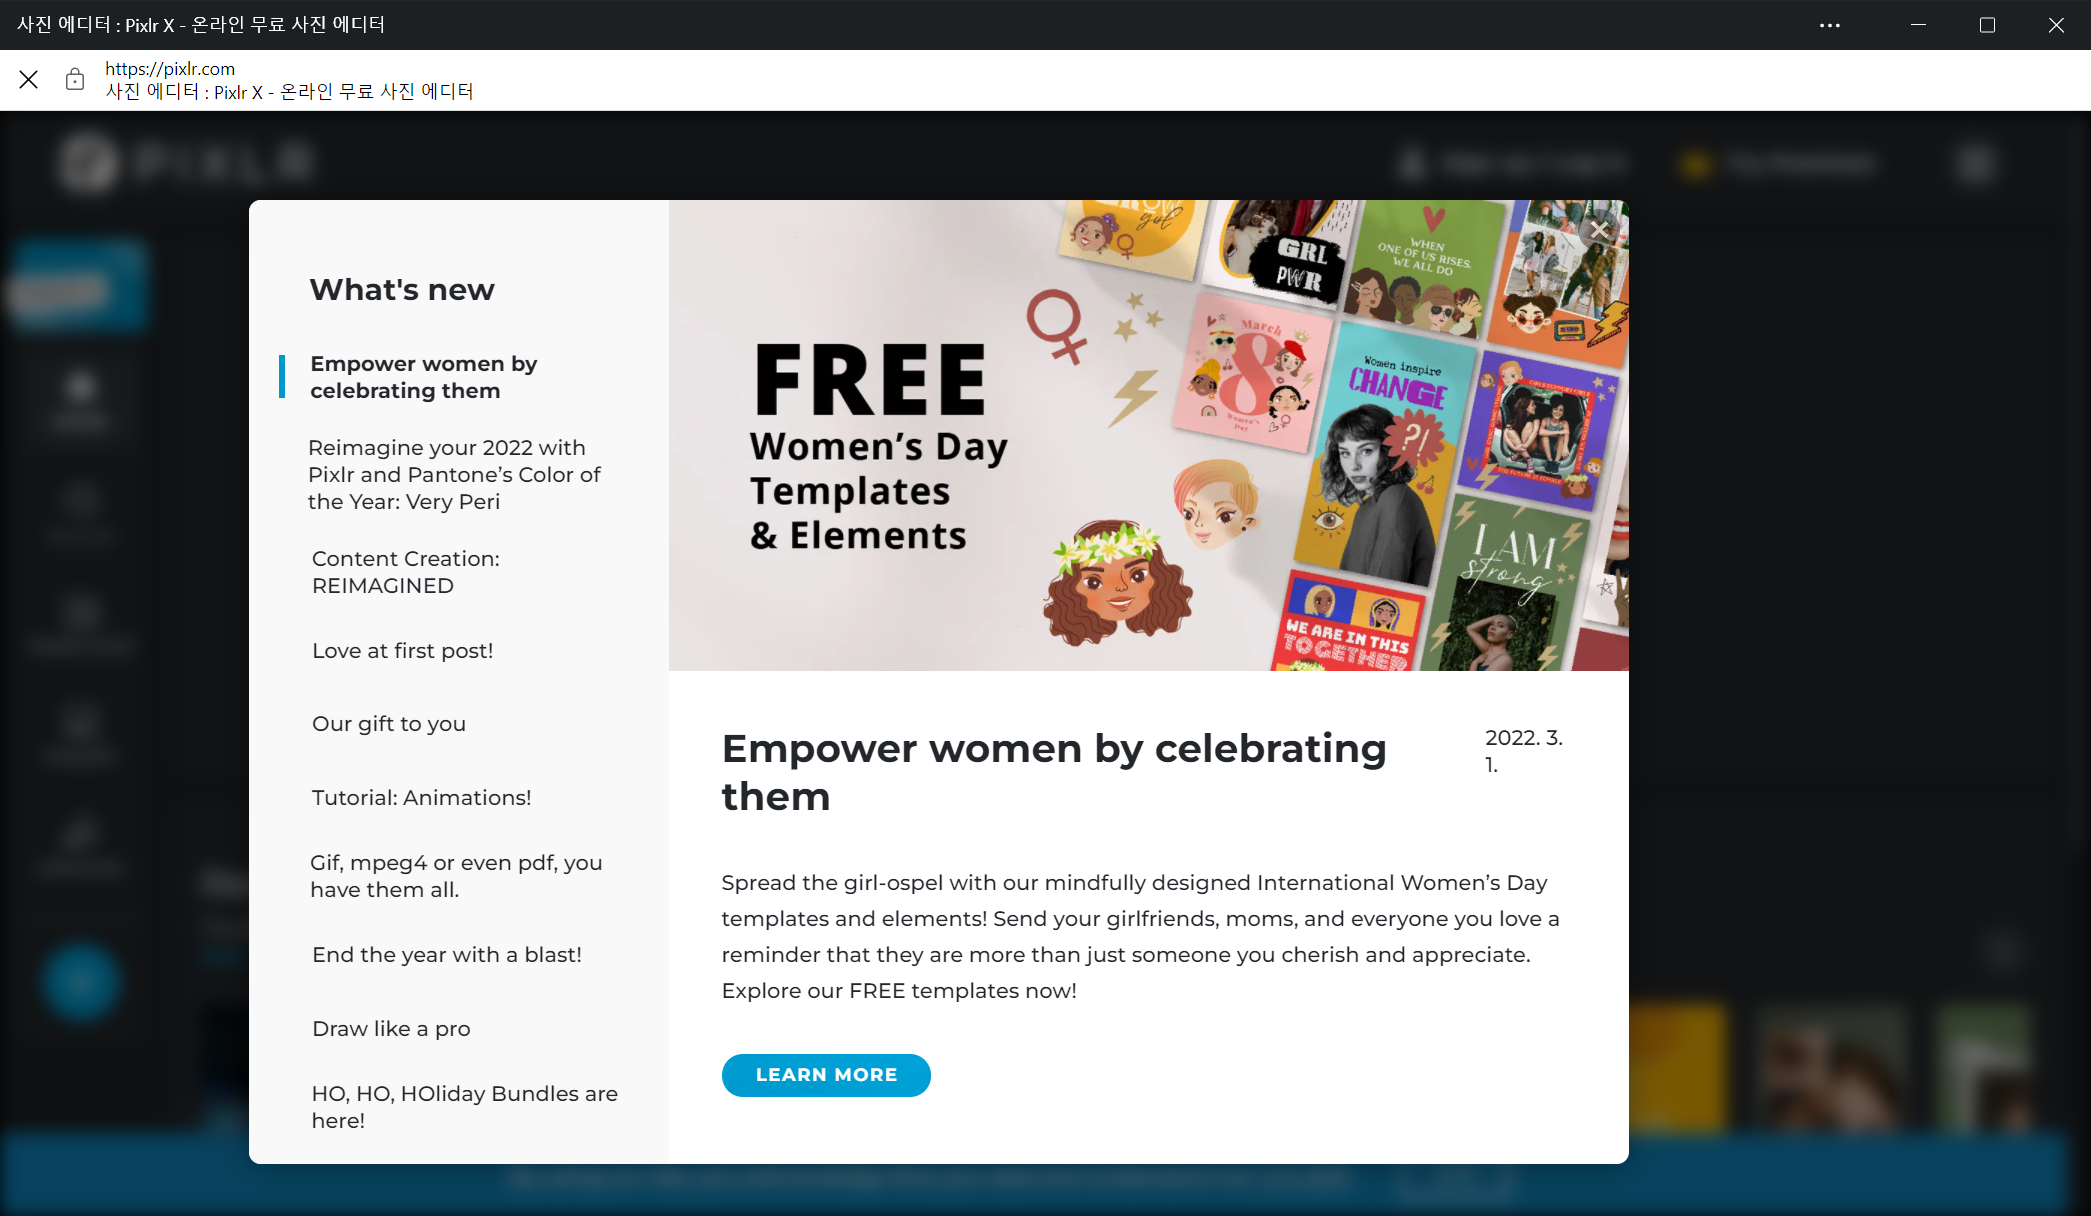Open 'Love at first post!' entry
The width and height of the screenshot is (2091, 1216).
tap(402, 651)
